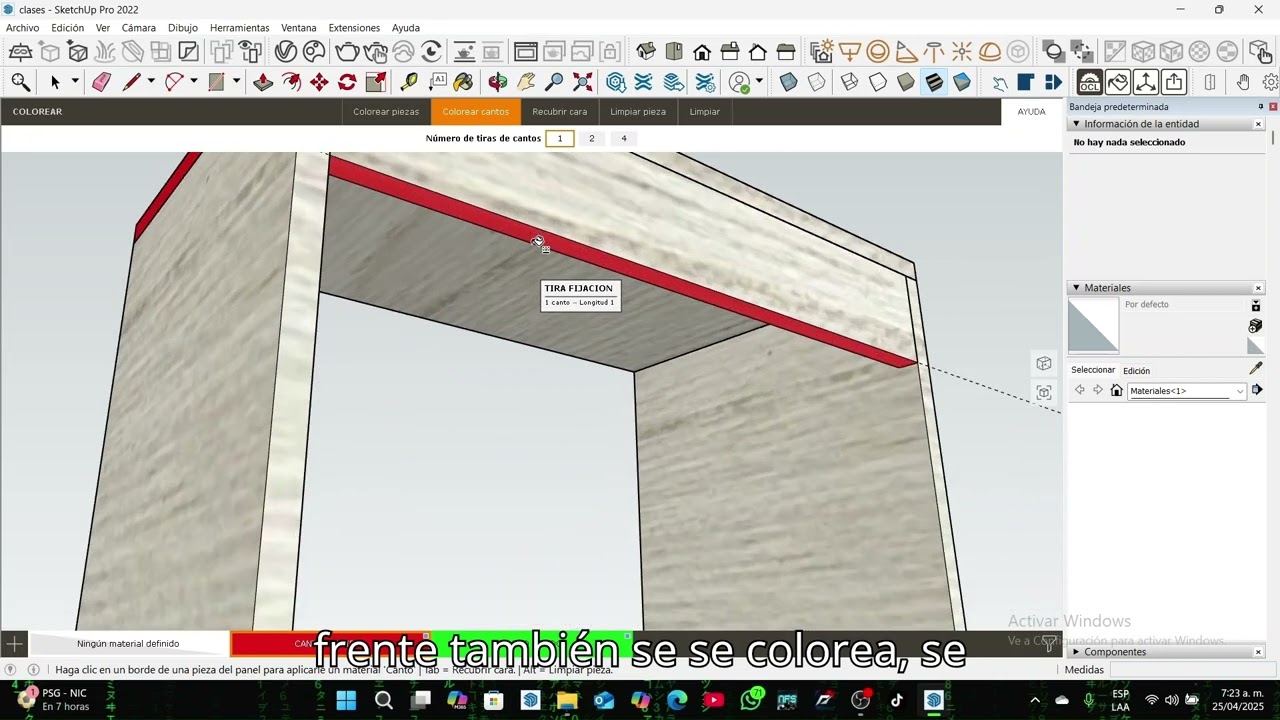
Task: Pick the Tape Measure tool
Action: click(408, 82)
